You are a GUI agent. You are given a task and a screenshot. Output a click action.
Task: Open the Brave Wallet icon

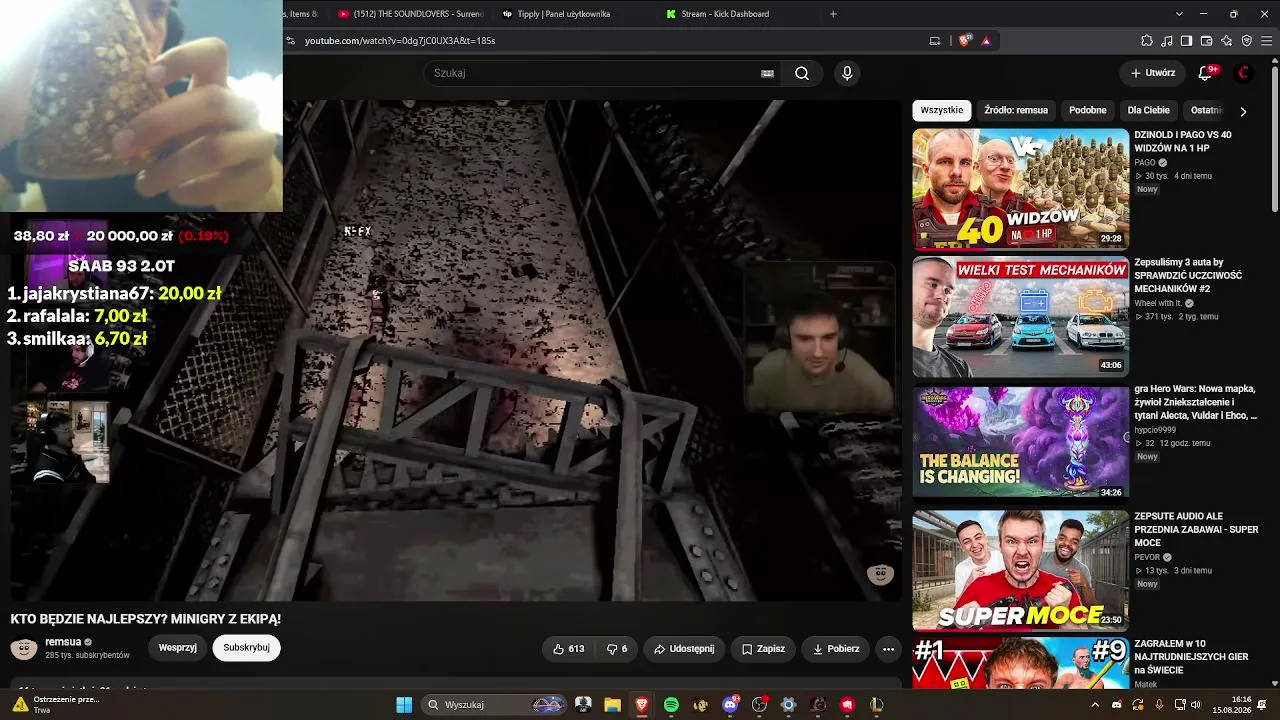[1206, 41]
